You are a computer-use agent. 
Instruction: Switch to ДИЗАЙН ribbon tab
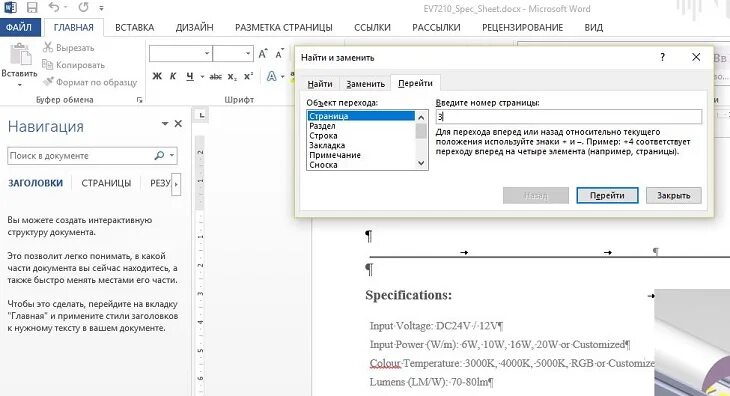(x=195, y=27)
